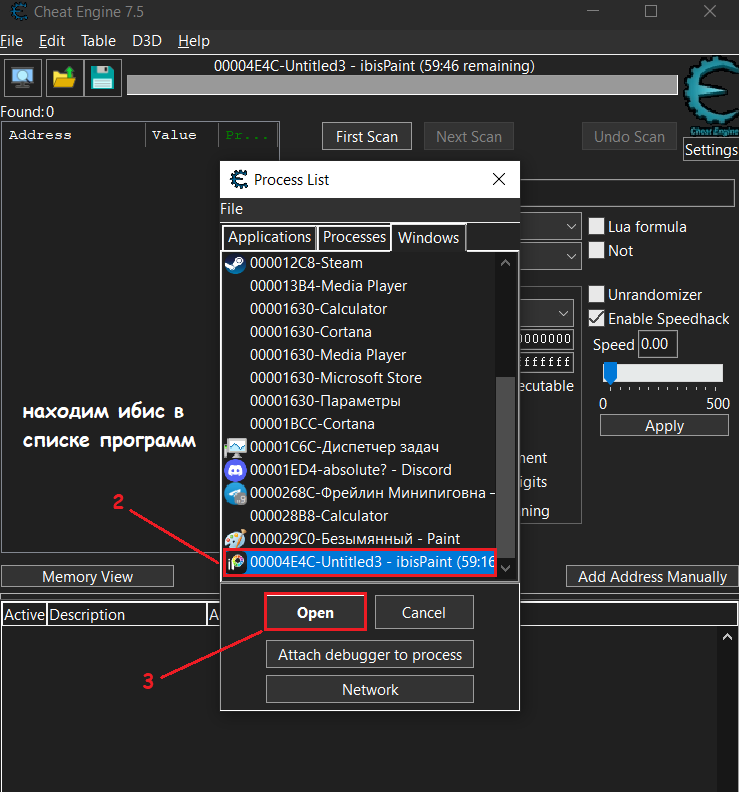Click the First Scan button
Viewport: 739px width, 792px height.
coord(367,136)
